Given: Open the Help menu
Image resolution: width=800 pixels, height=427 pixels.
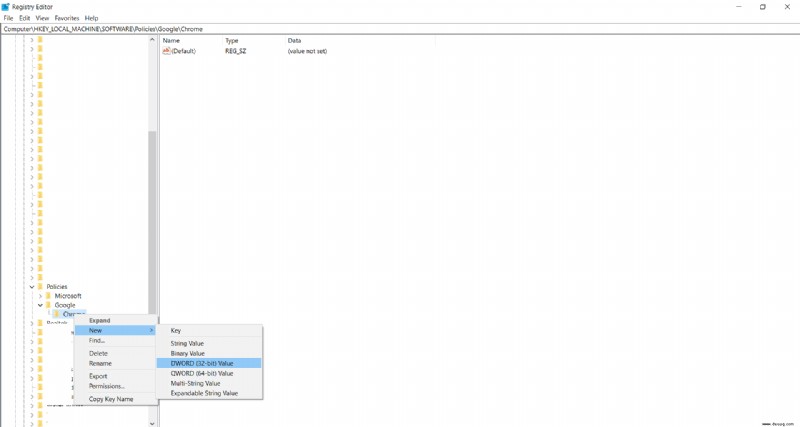Looking at the screenshot, I should 91,18.
